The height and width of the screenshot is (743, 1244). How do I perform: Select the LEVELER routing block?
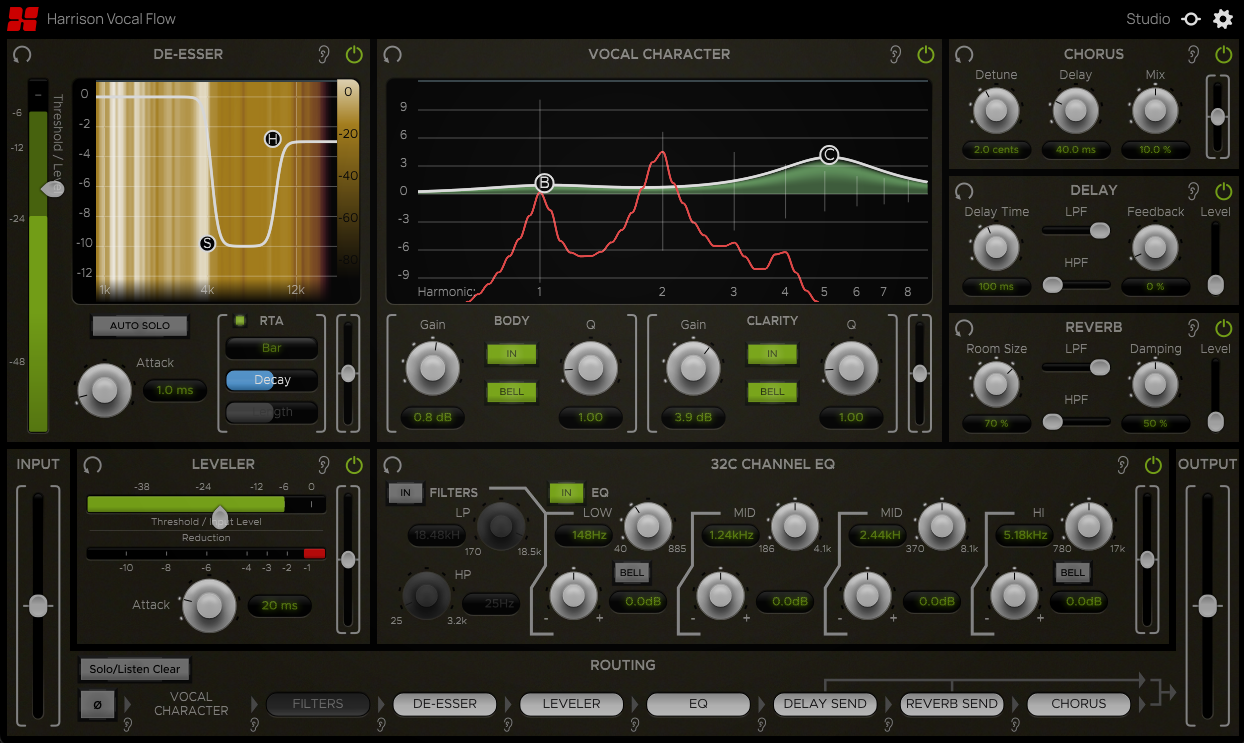point(572,704)
